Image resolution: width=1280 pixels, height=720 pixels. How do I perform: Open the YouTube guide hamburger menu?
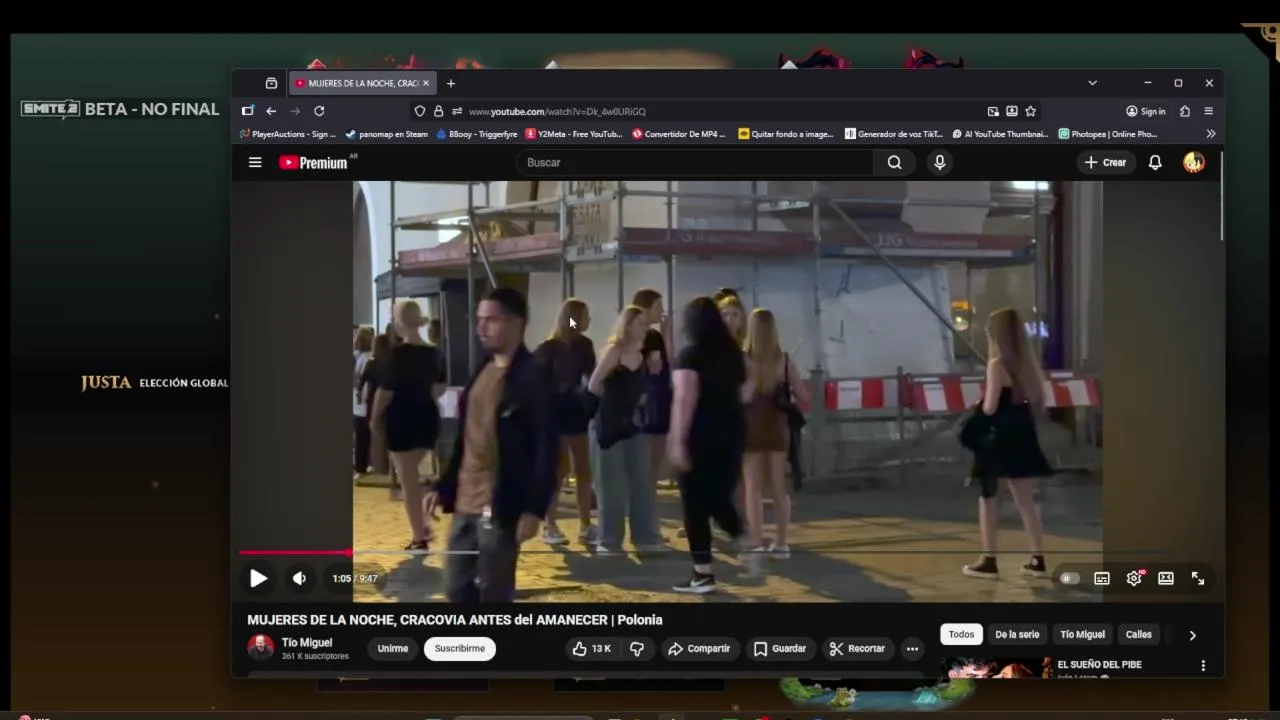tap(255, 162)
